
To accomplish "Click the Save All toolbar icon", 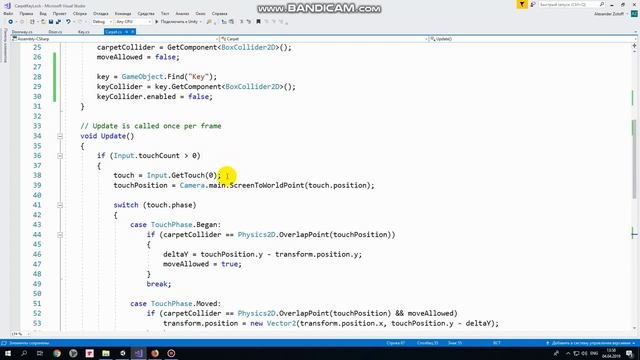I will [x=58, y=22].
